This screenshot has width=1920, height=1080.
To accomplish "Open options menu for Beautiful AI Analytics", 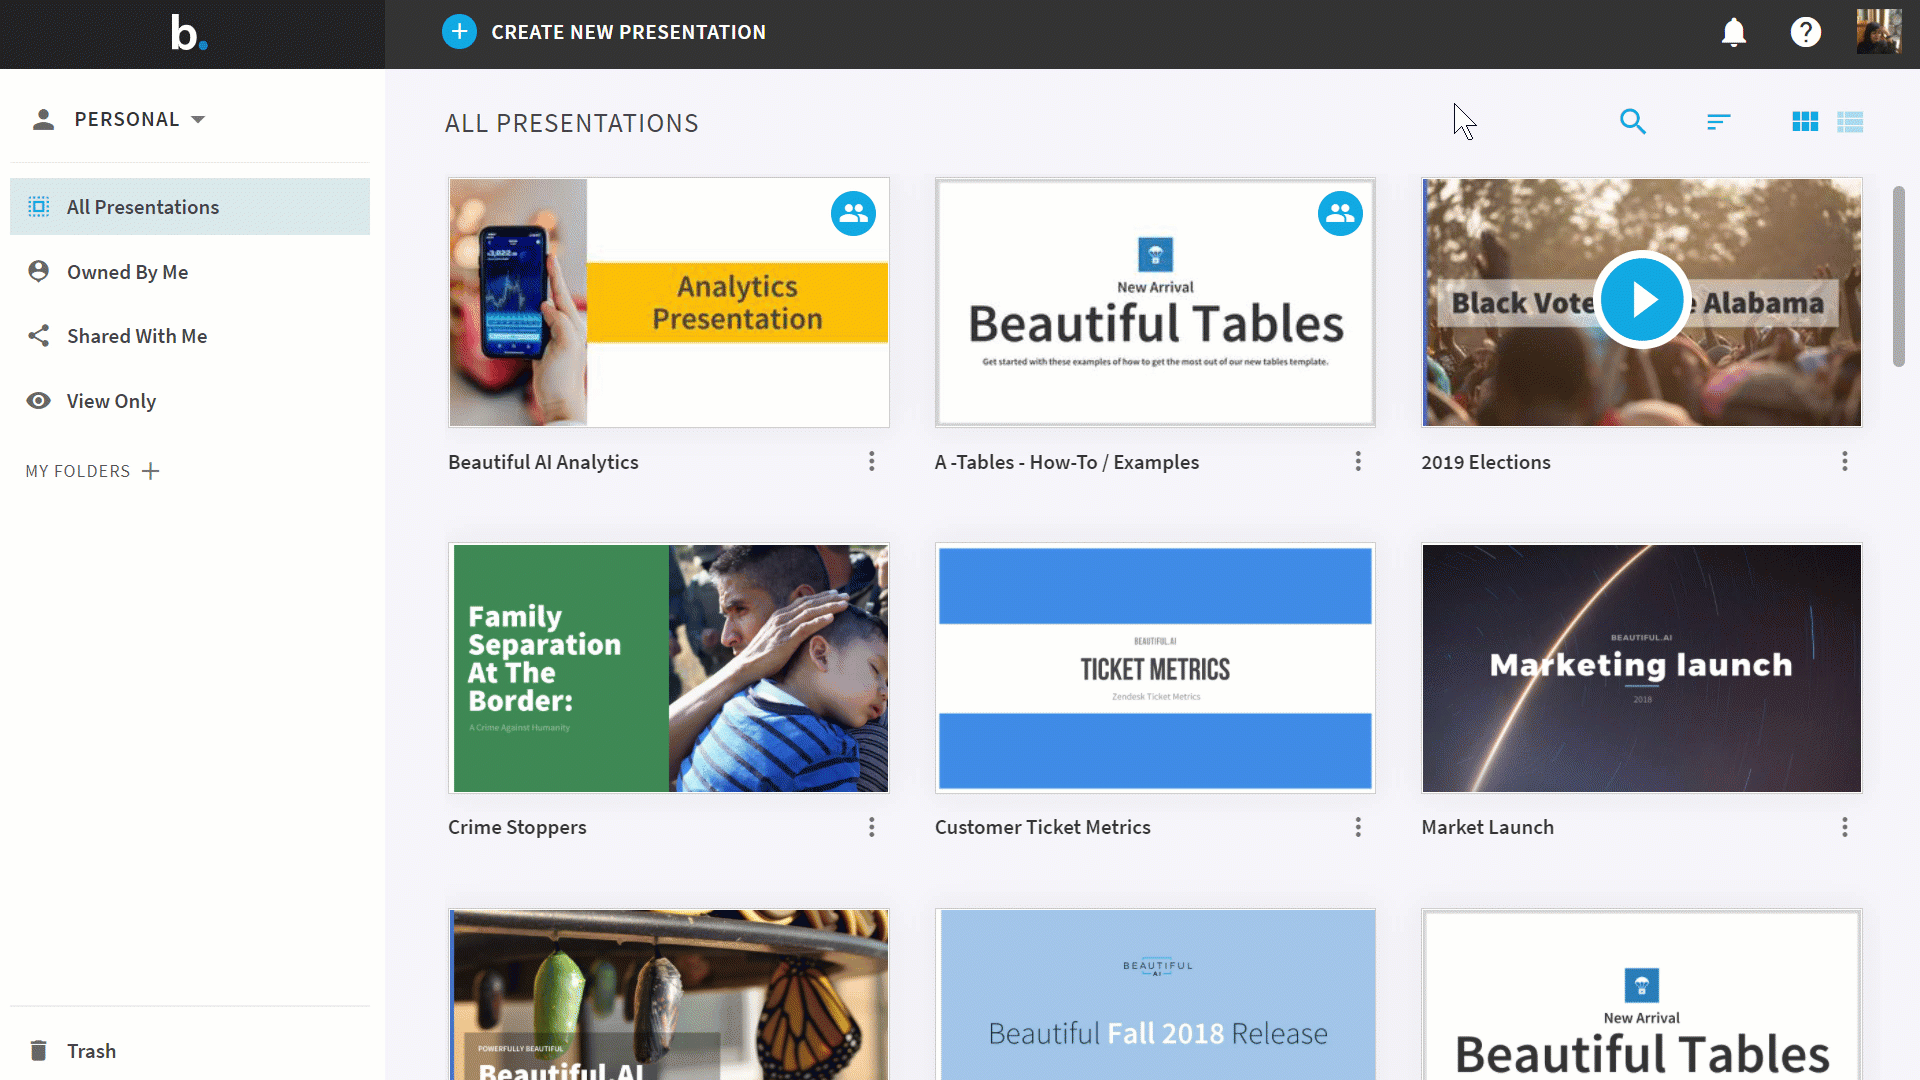I will 872,461.
